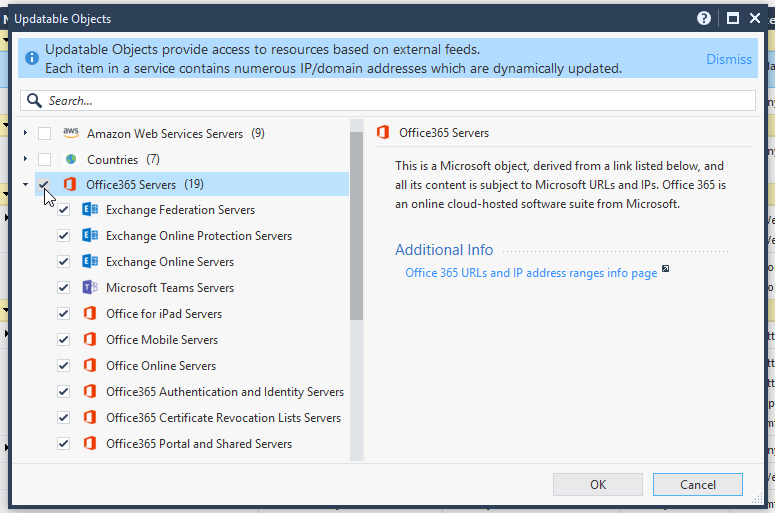Select 'Exchange Online Servers' row text
775x513 pixels.
tap(170, 262)
